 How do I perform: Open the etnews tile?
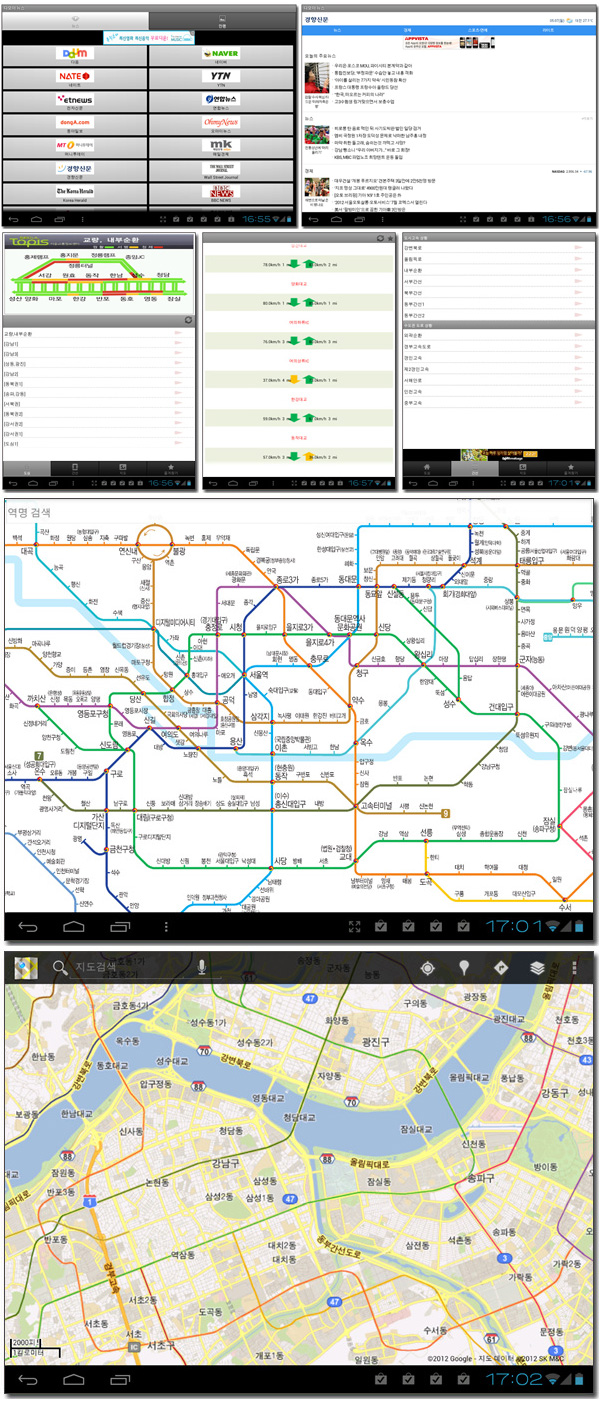pyautogui.click(x=74, y=102)
